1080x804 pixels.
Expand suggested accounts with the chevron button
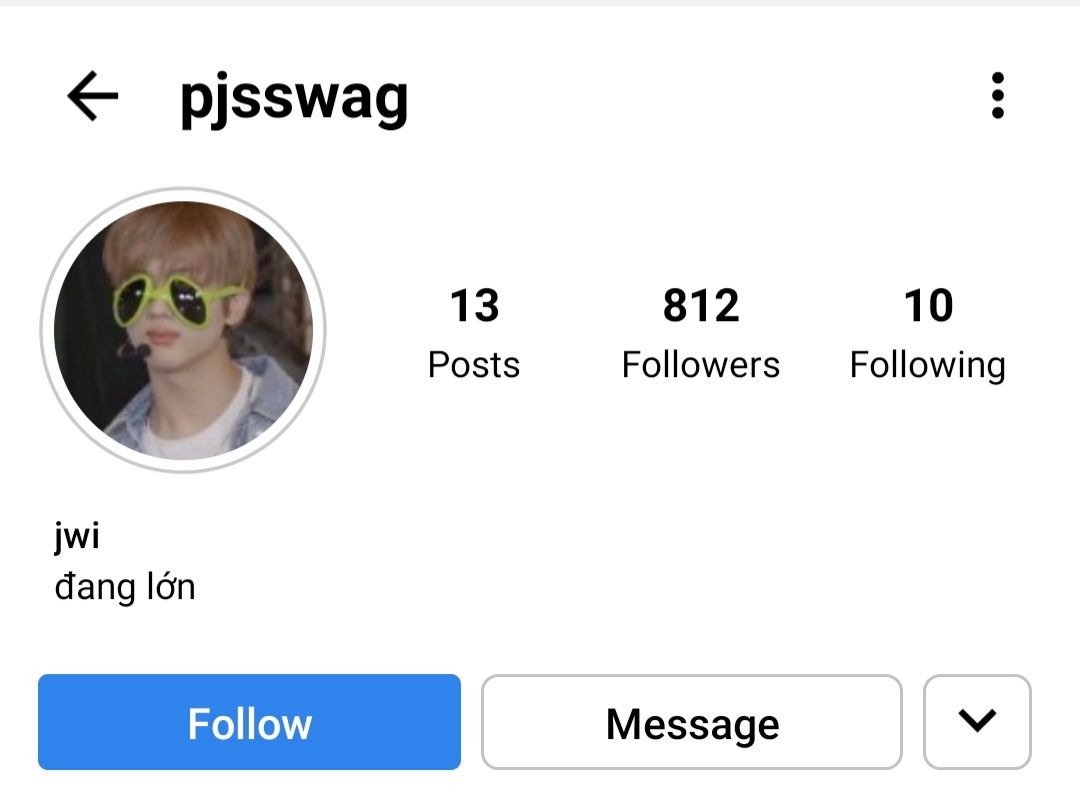(x=976, y=721)
